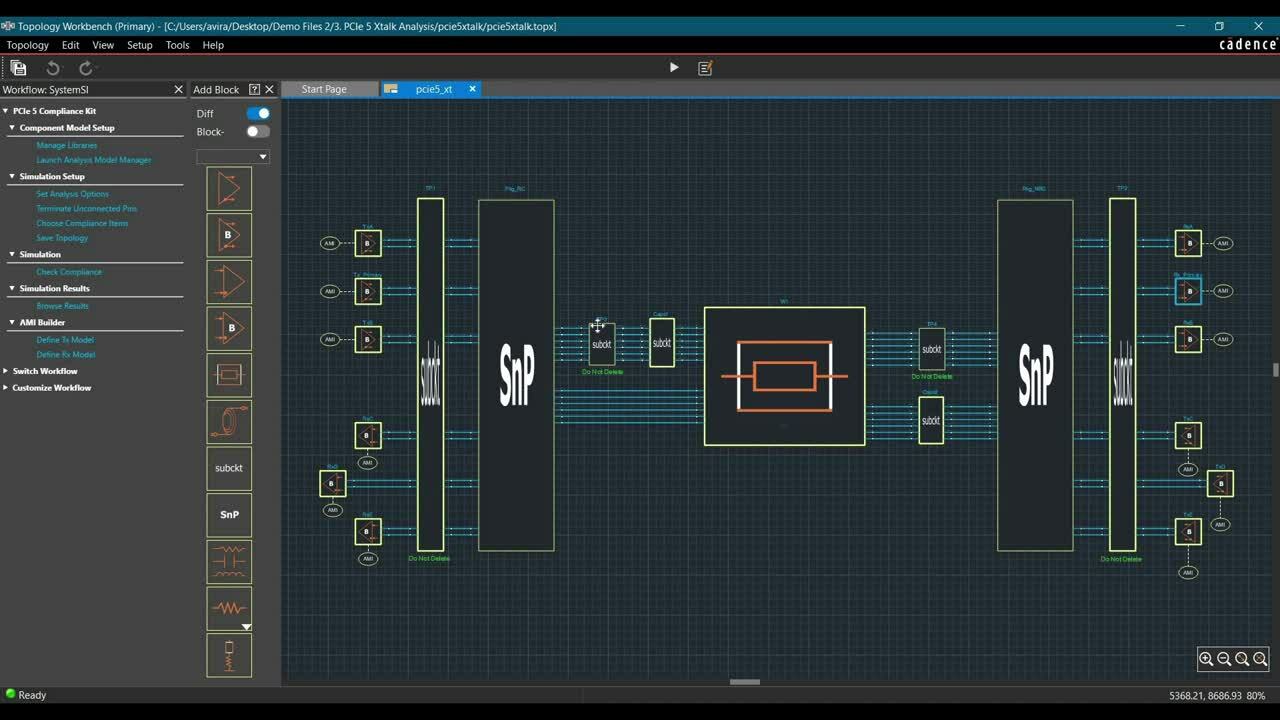Add a transmission line block
This screenshot has width=1280, height=720.
click(229, 375)
